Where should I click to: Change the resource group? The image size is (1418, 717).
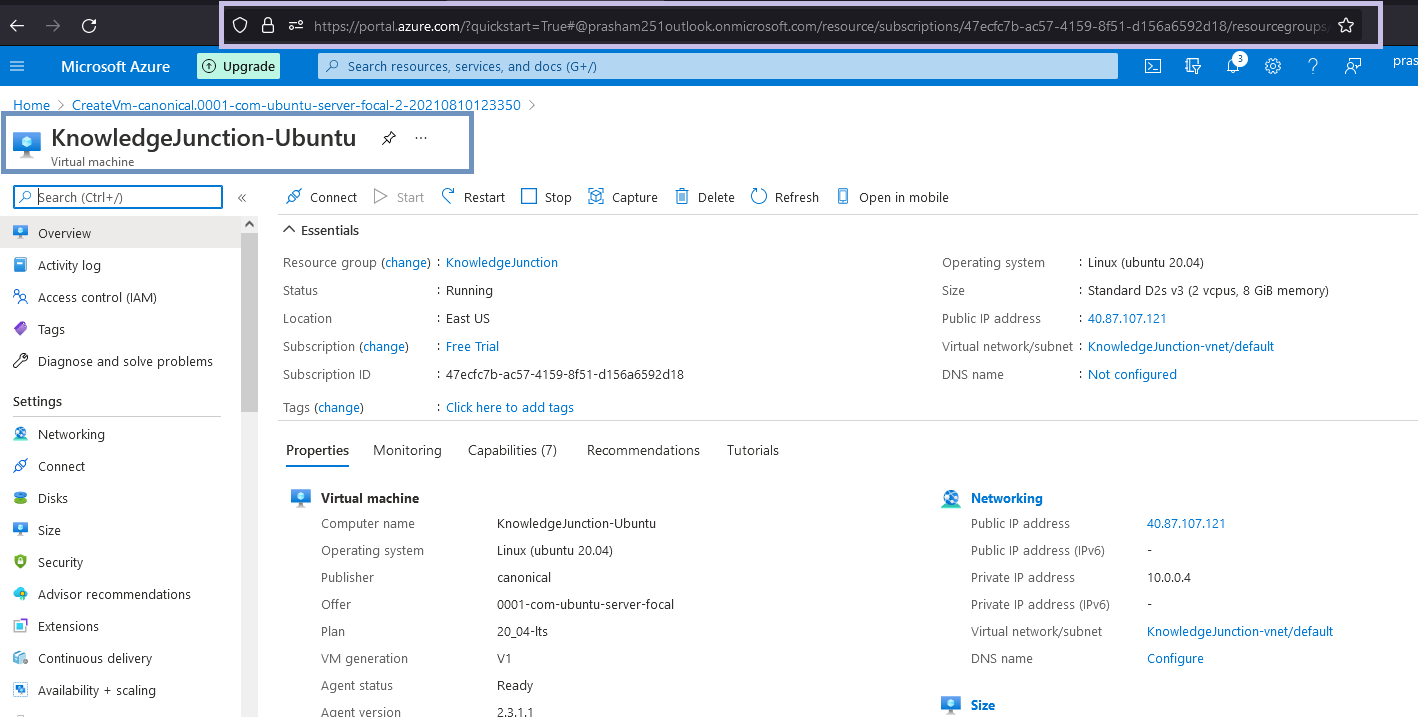pyautogui.click(x=406, y=262)
